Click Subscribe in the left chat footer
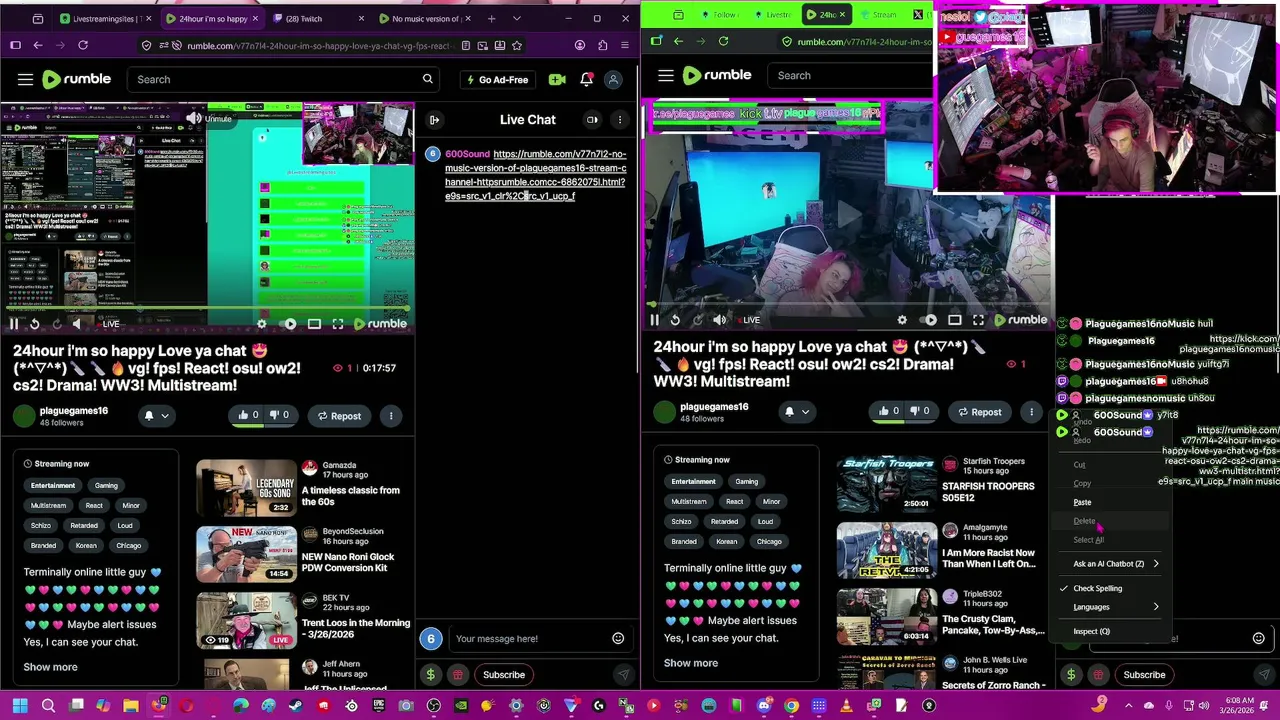Viewport: 1280px width, 720px height. (504, 675)
